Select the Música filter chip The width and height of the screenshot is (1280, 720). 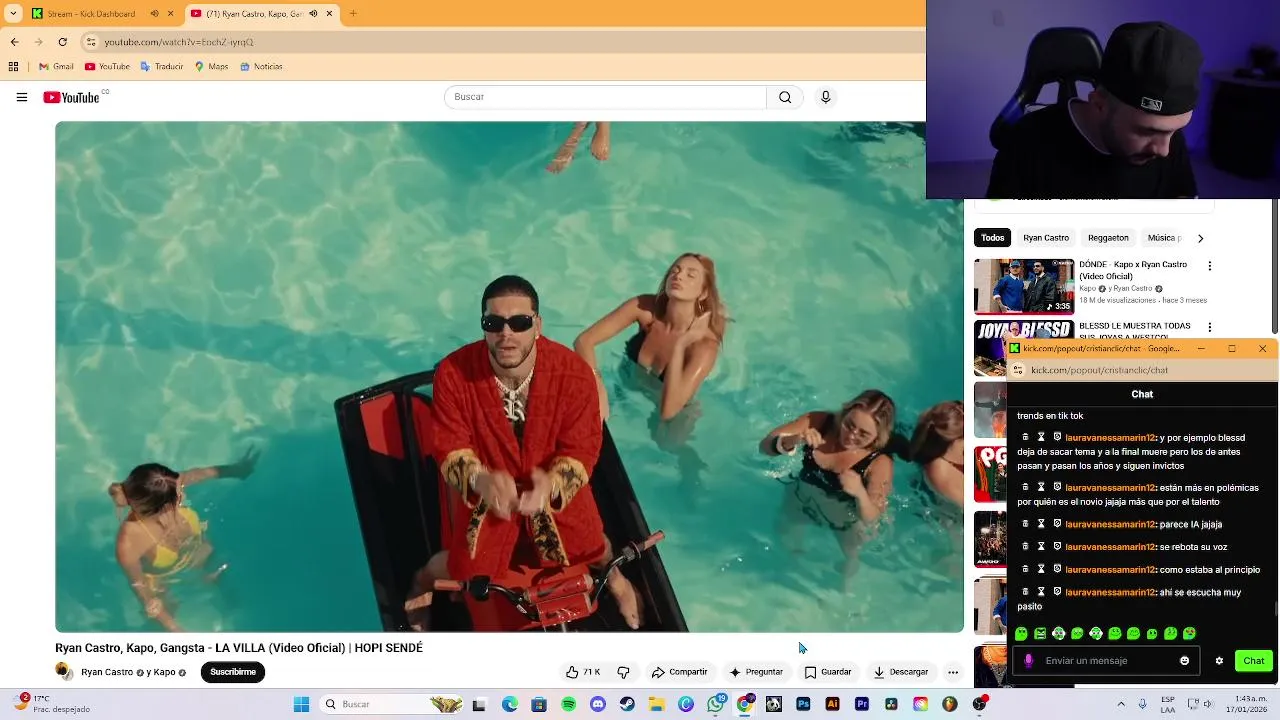[x=1164, y=238]
